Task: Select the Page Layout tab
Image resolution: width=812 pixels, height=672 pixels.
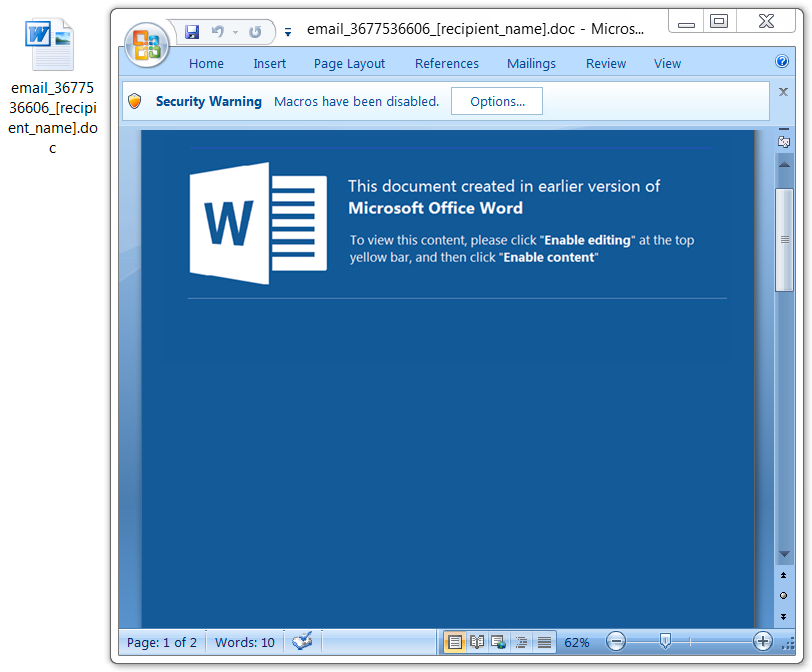Action: (x=349, y=64)
